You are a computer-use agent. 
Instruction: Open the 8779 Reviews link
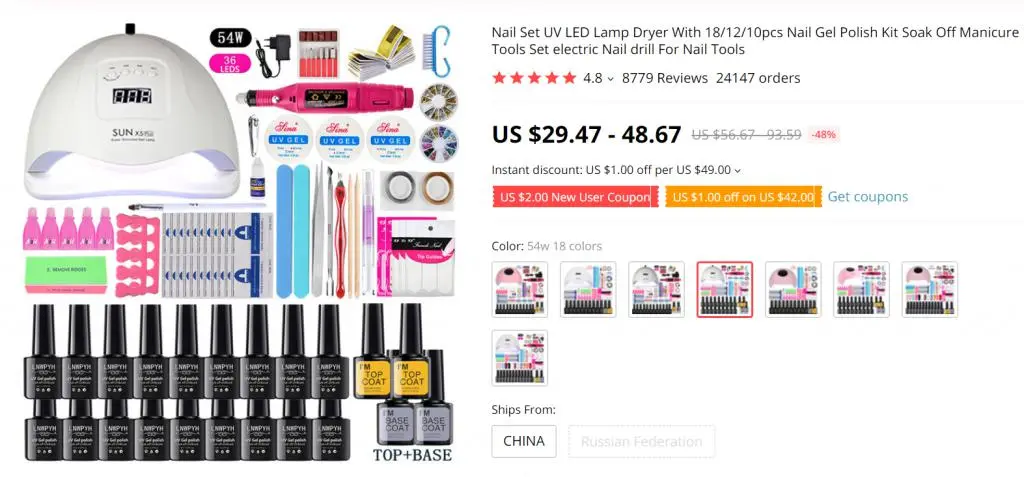(664, 78)
